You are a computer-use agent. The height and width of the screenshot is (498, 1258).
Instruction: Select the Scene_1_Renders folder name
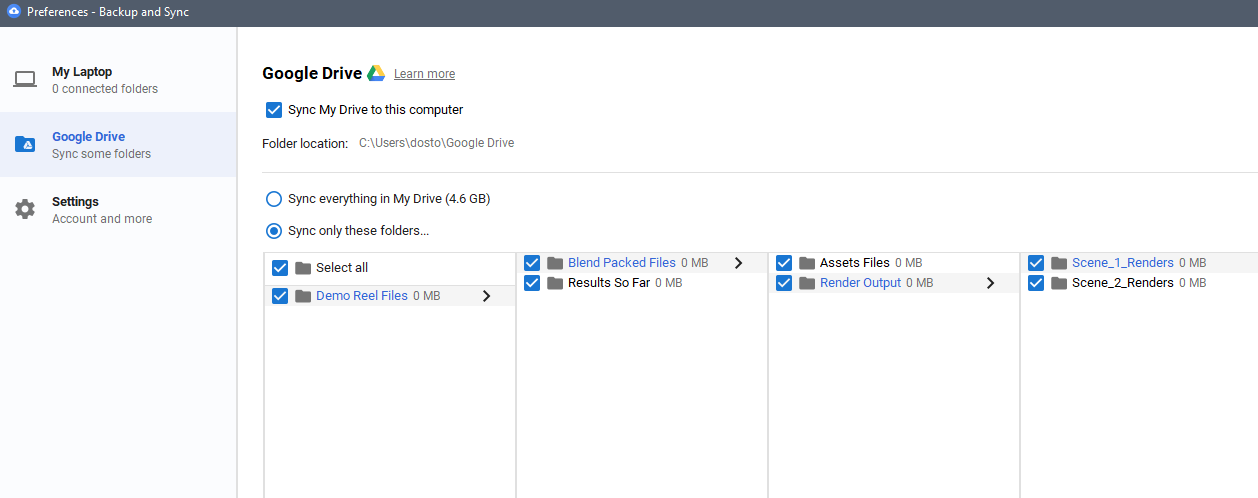1123,263
